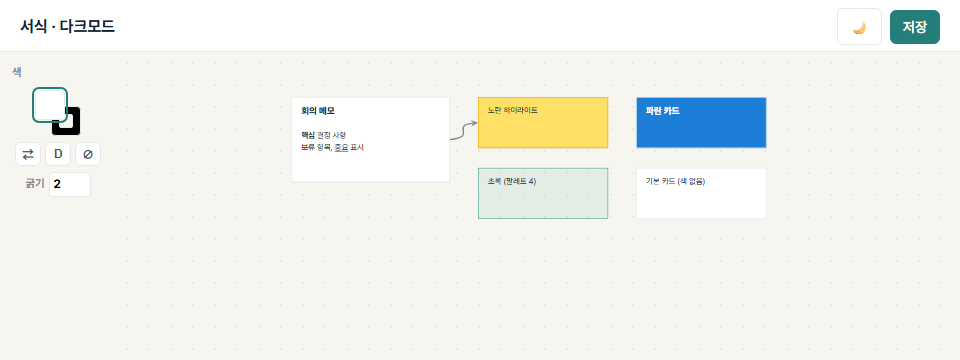
Task: Select the 파란 카드 blue card
Action: [701, 122]
